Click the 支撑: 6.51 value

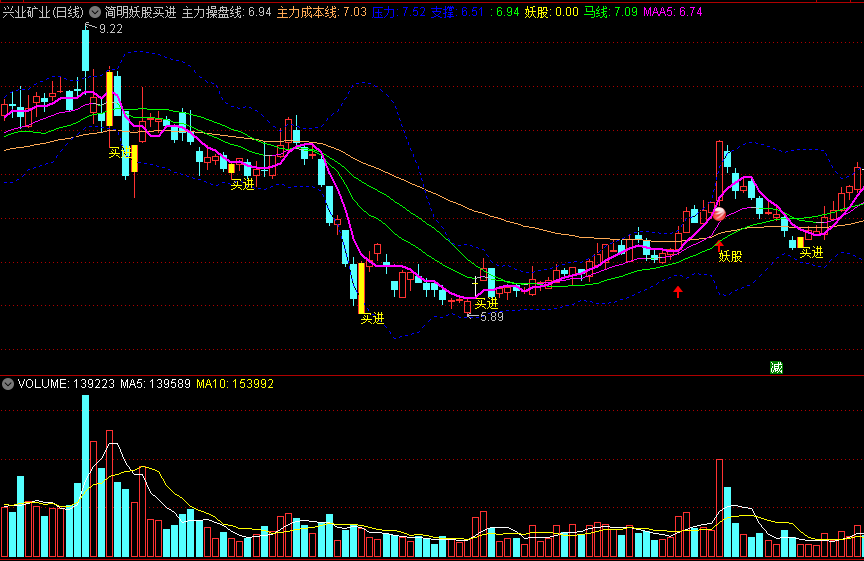tap(457, 12)
